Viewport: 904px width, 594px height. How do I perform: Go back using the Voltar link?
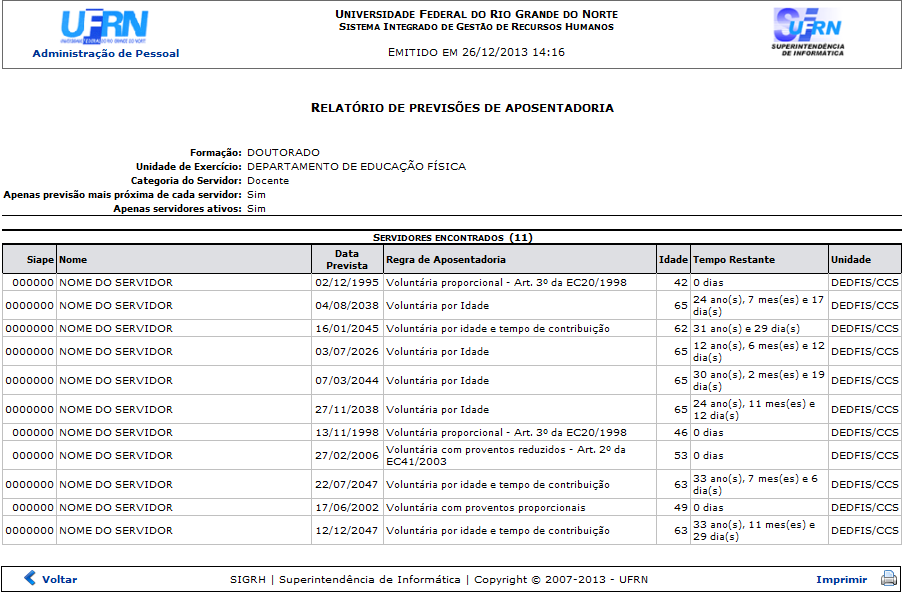click(59, 579)
